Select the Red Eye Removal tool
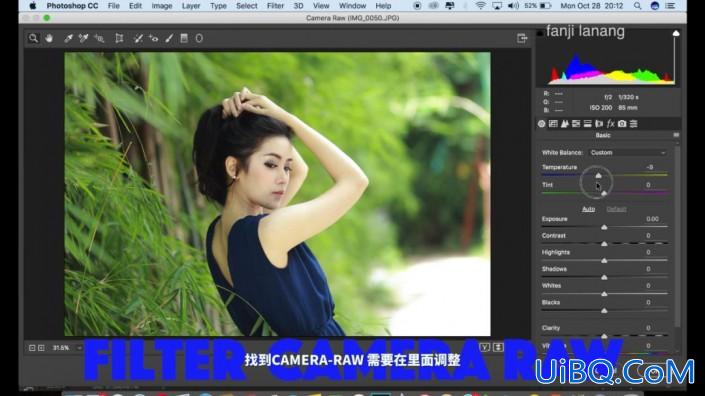Image resolution: width=705 pixels, height=396 pixels. coord(153,39)
